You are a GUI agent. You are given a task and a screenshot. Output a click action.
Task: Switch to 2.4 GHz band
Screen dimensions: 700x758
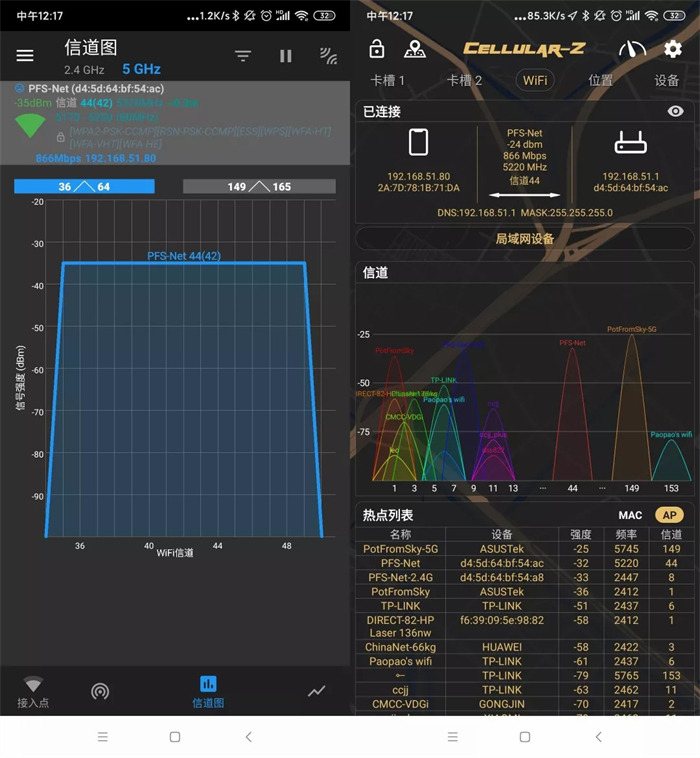pos(84,70)
